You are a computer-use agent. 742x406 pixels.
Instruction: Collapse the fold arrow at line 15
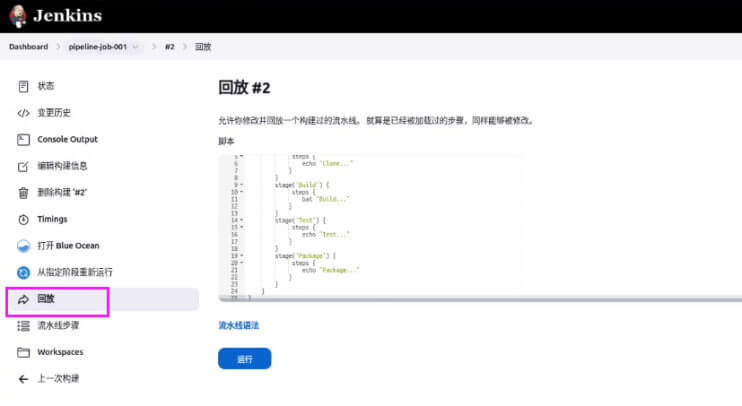tap(242, 228)
